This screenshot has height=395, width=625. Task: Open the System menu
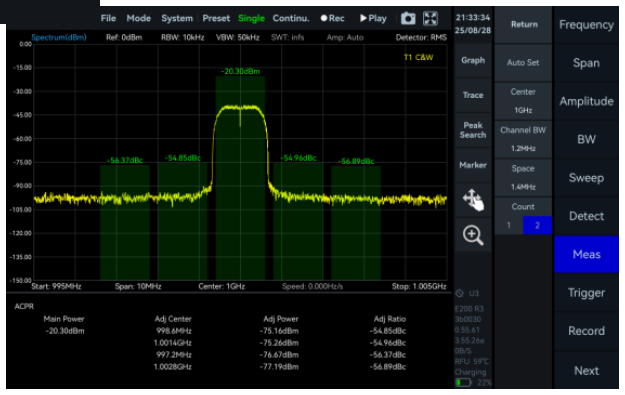point(177,18)
